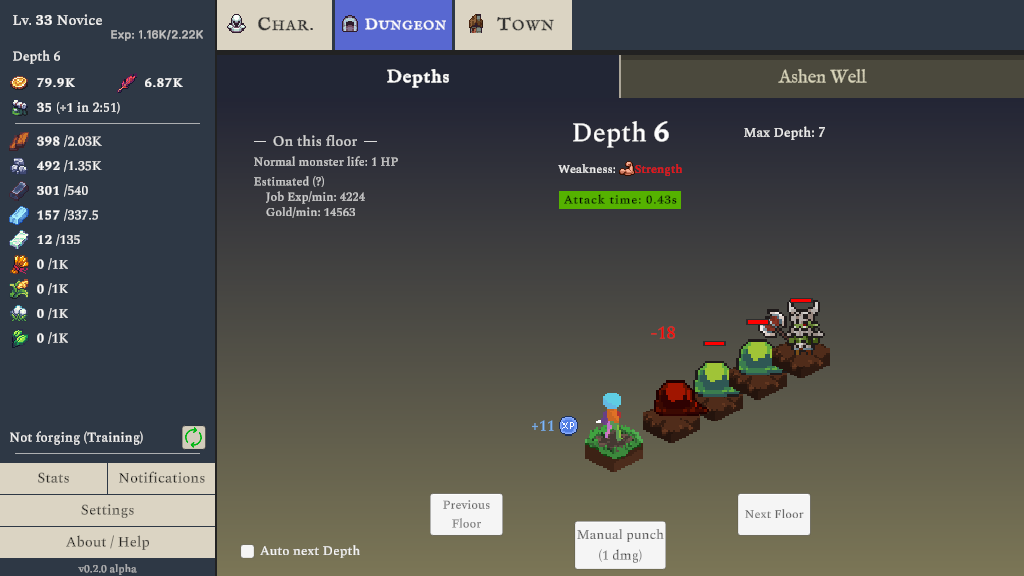
Task: Open the Char. tab
Action: click(274, 25)
